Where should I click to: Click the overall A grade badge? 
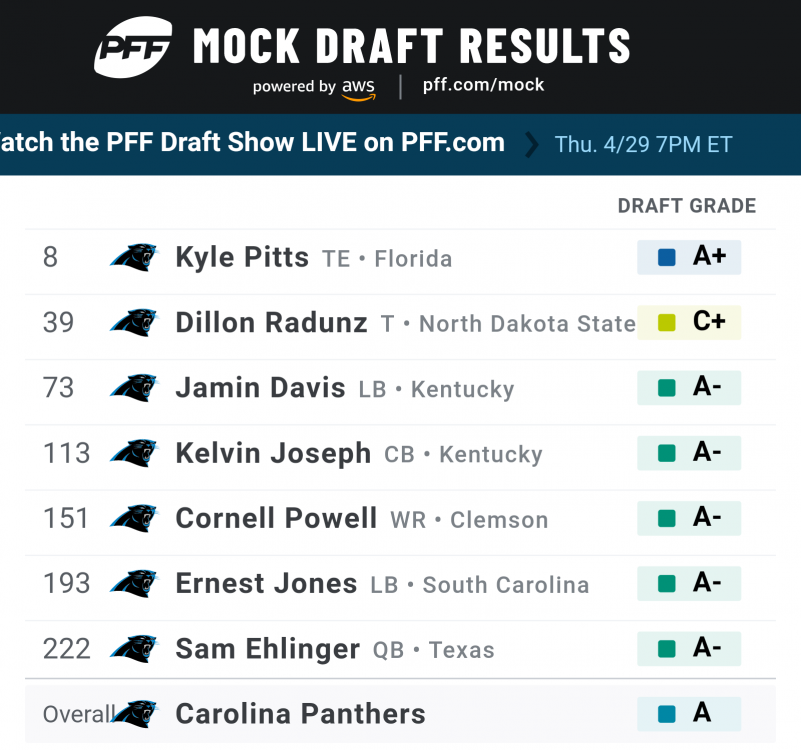point(689,713)
